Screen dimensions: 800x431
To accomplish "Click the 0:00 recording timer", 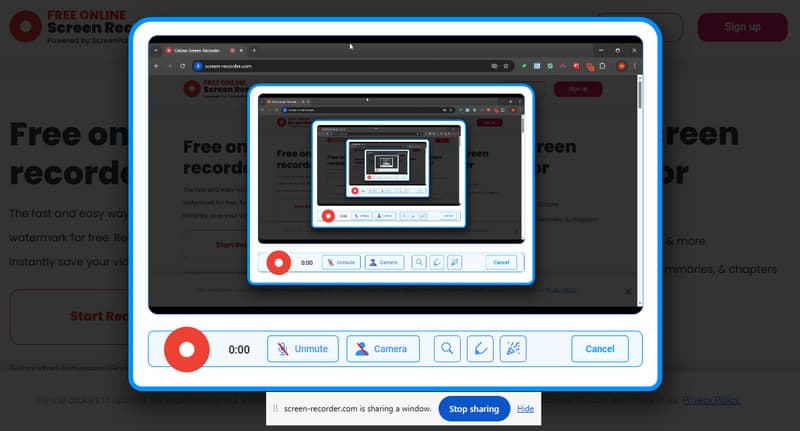I will pos(239,350).
